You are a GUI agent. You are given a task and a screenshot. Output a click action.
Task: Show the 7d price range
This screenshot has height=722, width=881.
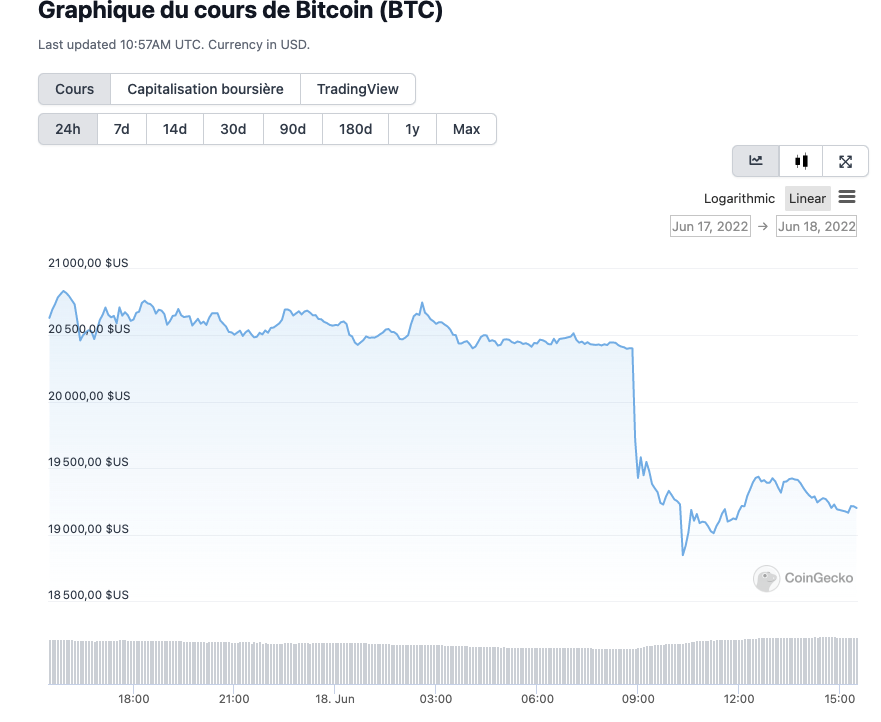click(121, 129)
